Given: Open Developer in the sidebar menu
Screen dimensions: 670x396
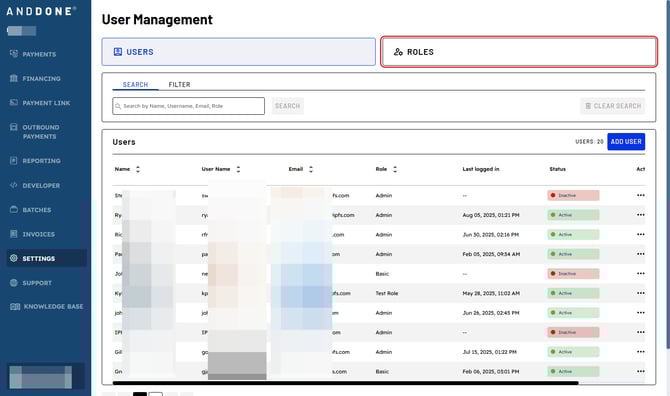Looking at the screenshot, I should click(41, 185).
